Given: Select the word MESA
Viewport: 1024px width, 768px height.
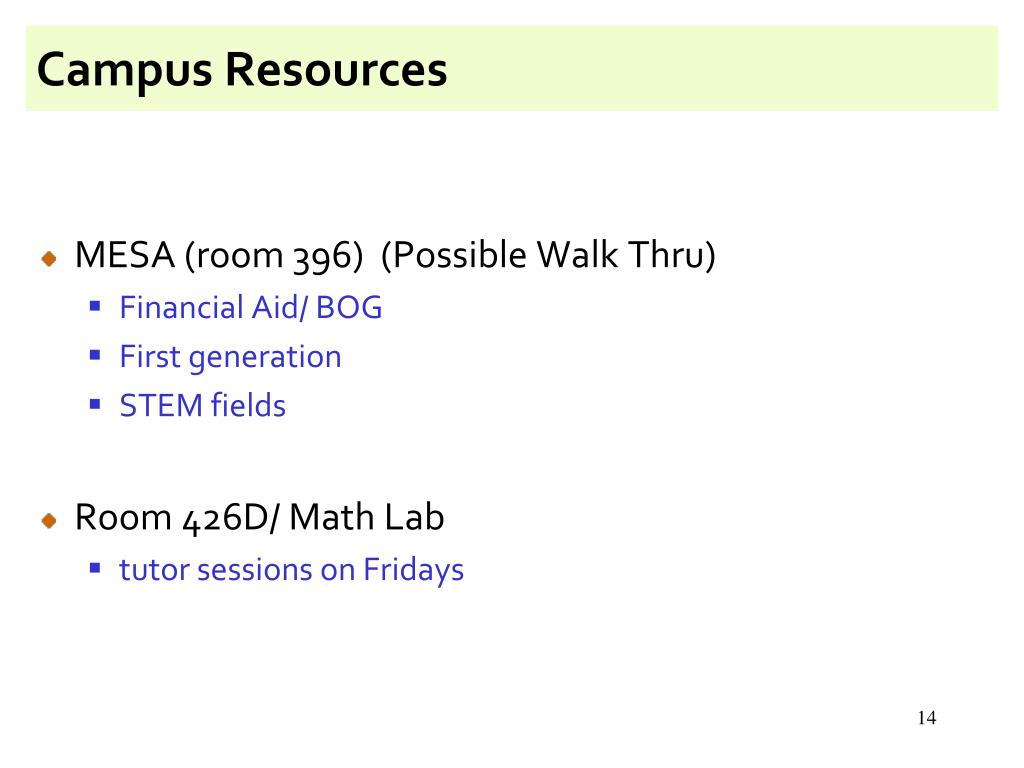Looking at the screenshot, I should coord(125,255).
